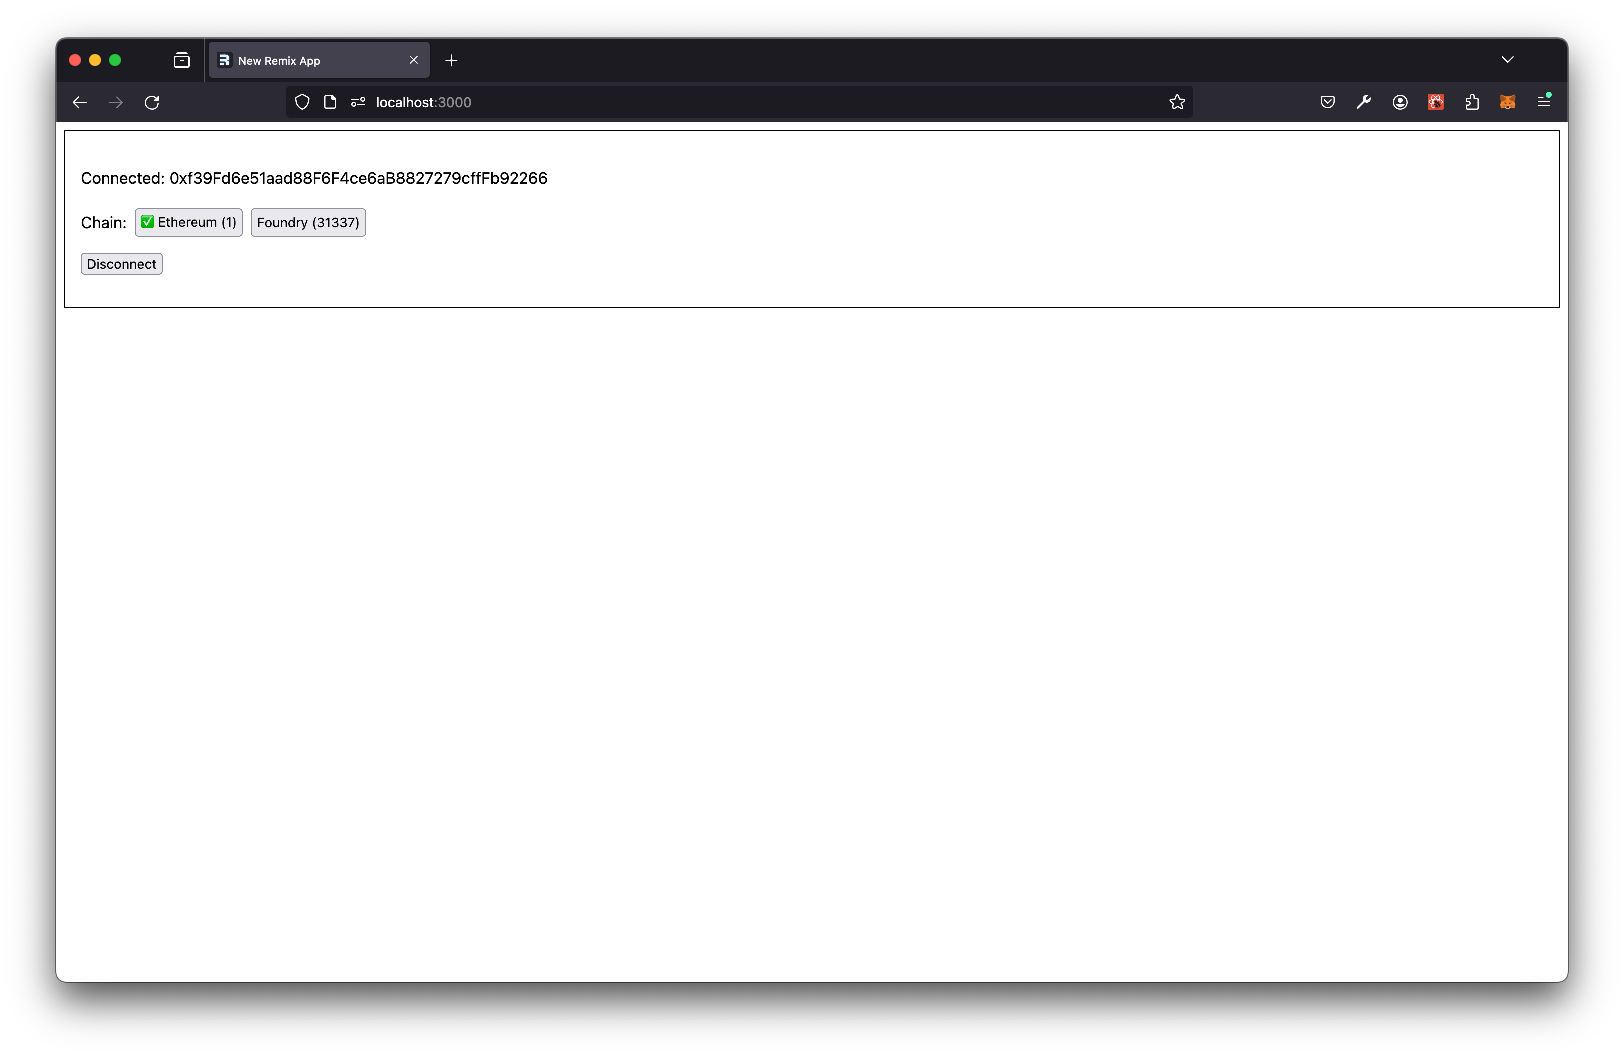This screenshot has width=1624, height=1056.
Task: Click the red extension icon in toolbar
Action: click(x=1436, y=102)
